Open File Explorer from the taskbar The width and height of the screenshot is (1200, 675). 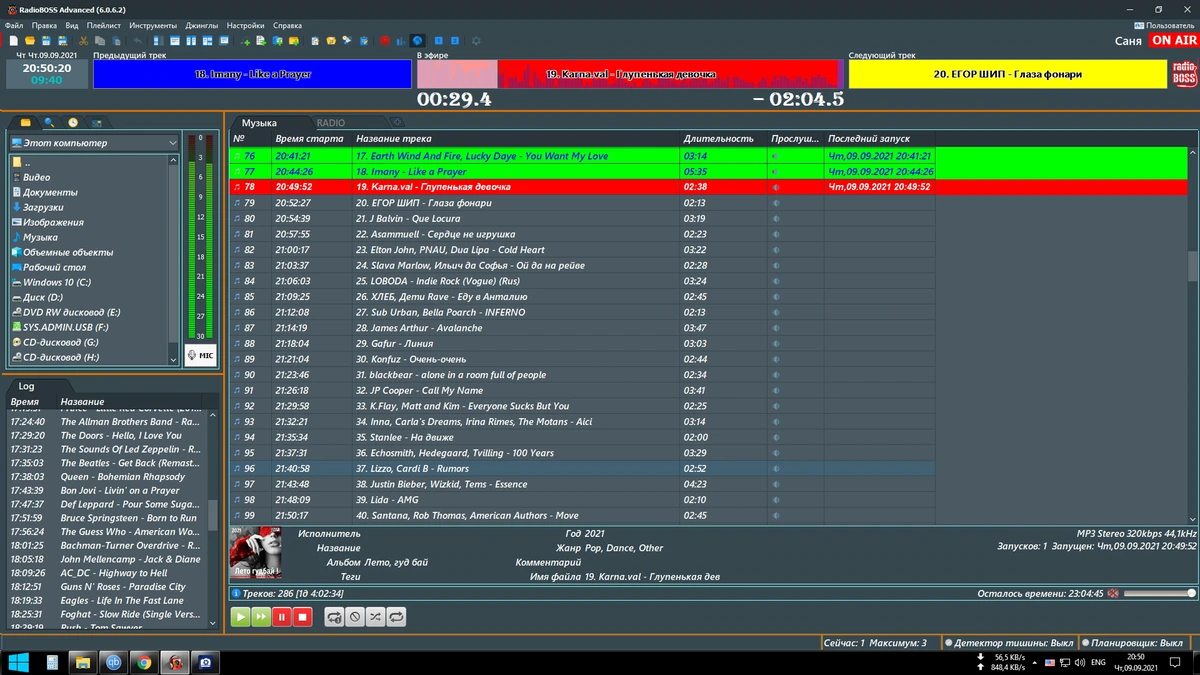point(83,662)
